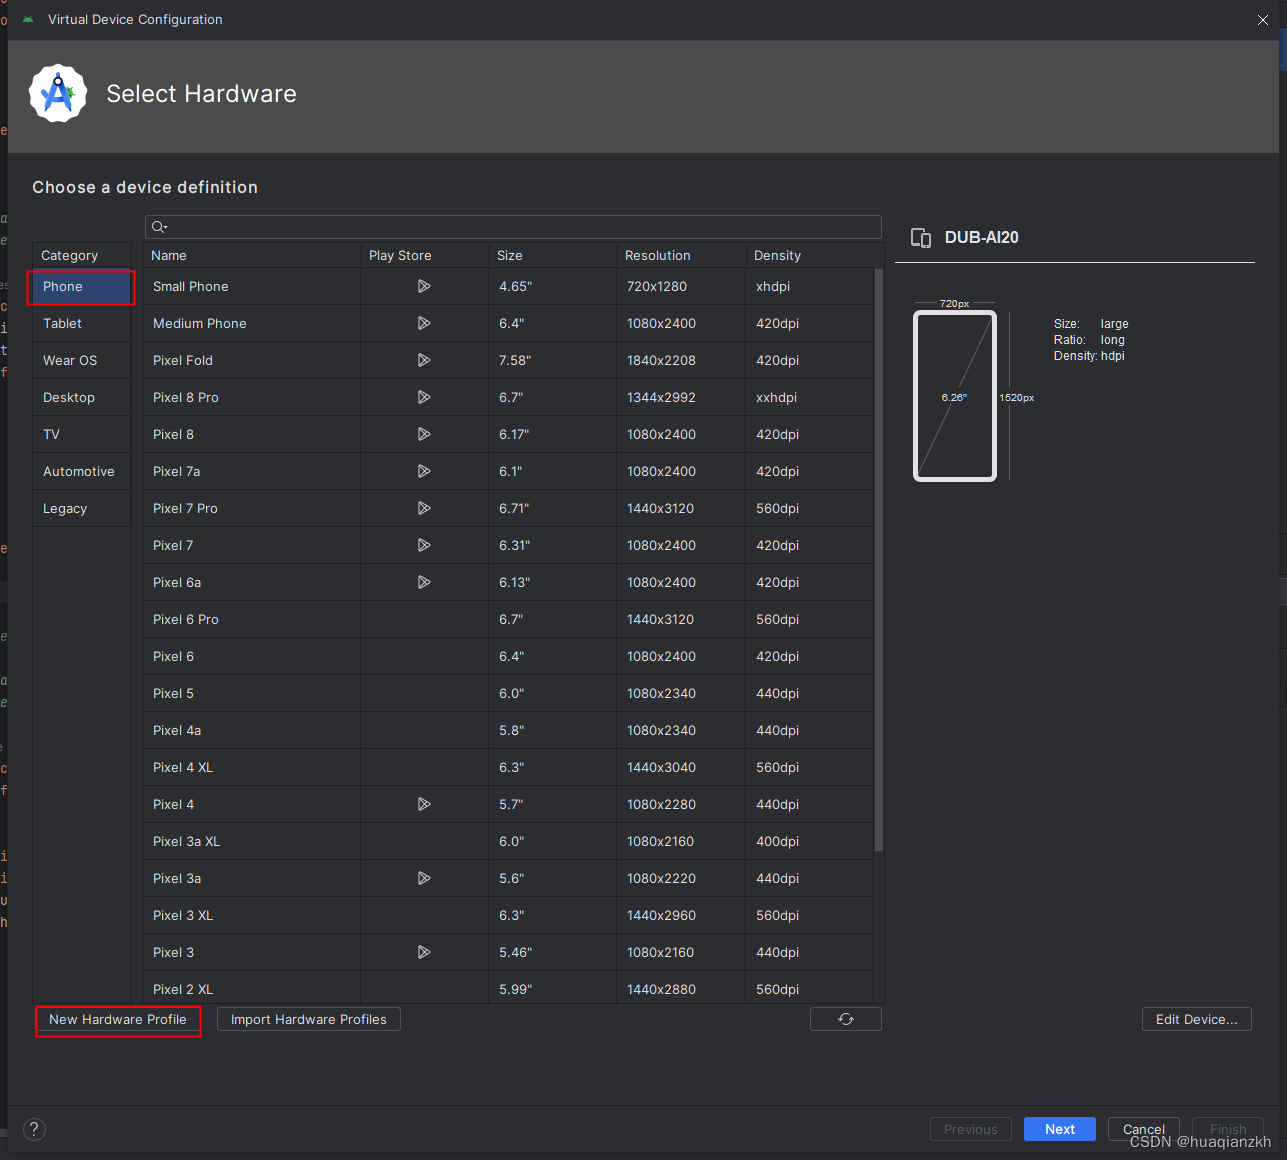Click New Hardware Profile button
The image size is (1287, 1160).
pos(118,1019)
